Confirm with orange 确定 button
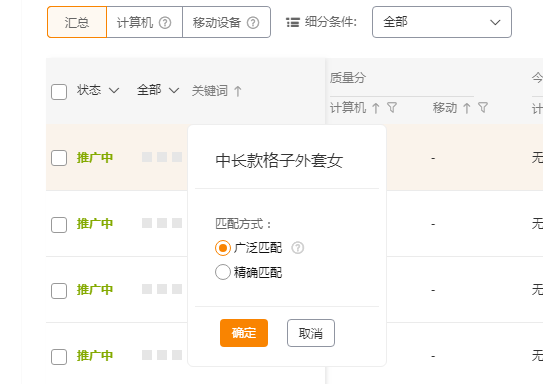 click(244, 333)
